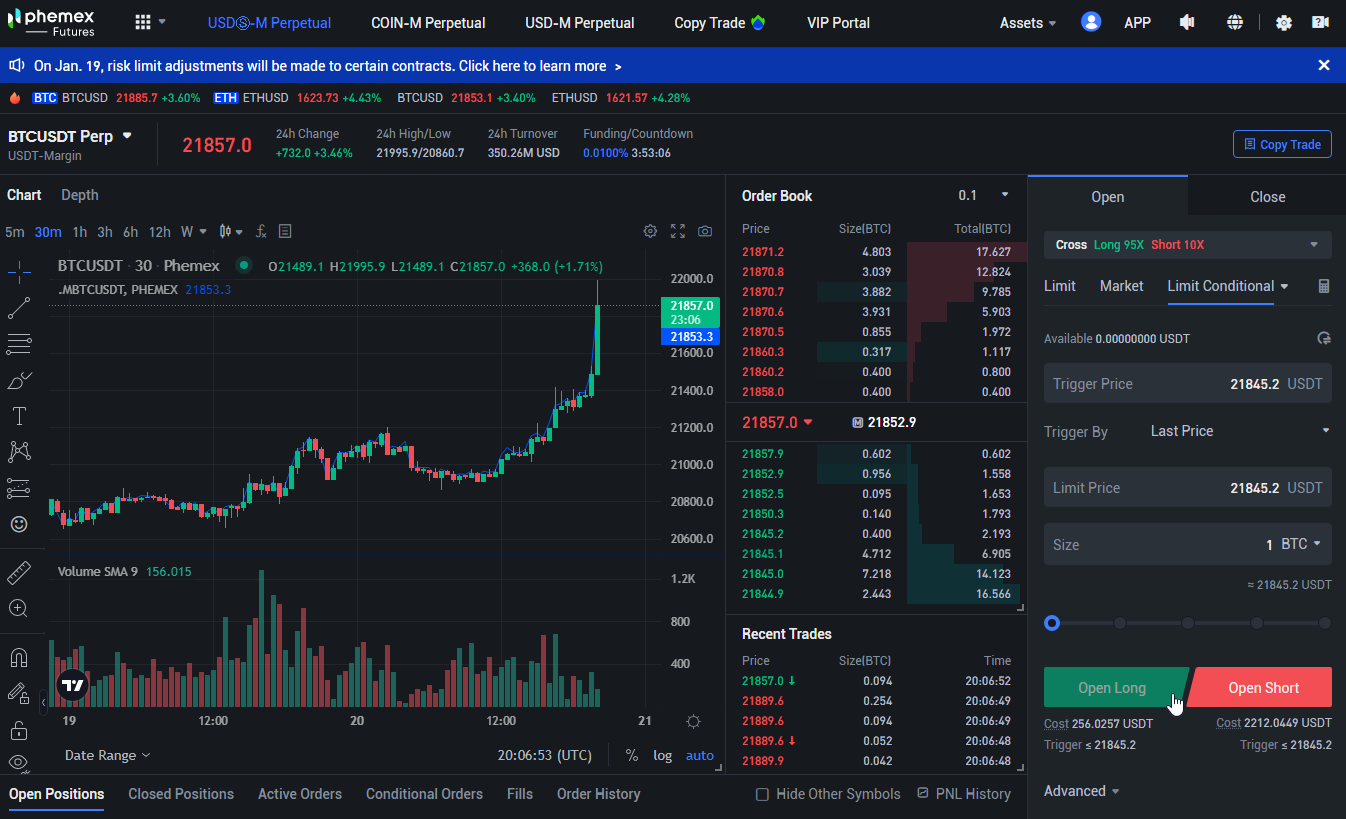
Task: Click the leverage slider handle
Action: click(x=1052, y=623)
